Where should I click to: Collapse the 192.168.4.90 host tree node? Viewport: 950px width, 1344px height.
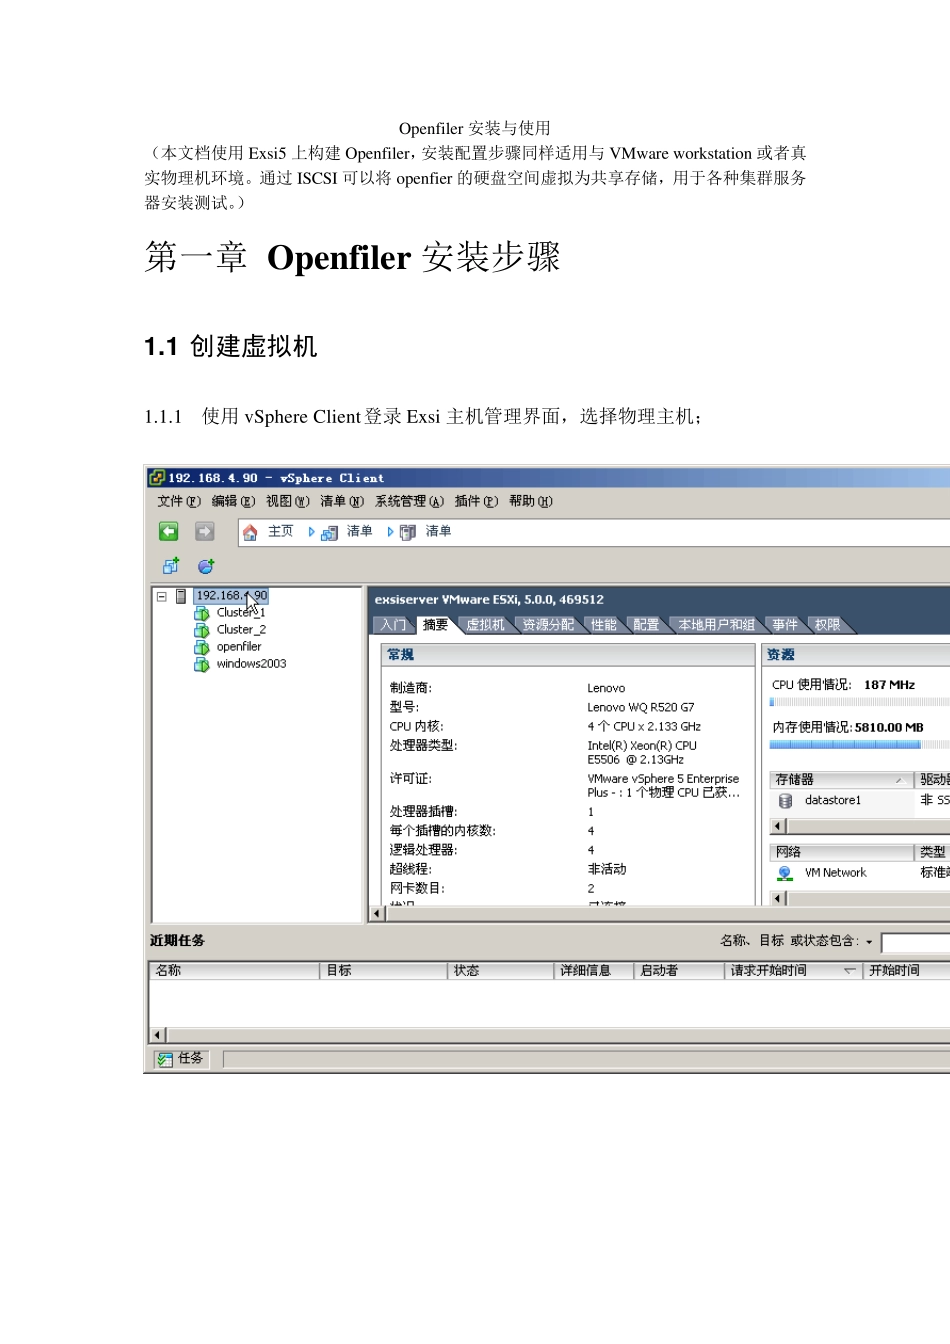point(161,596)
